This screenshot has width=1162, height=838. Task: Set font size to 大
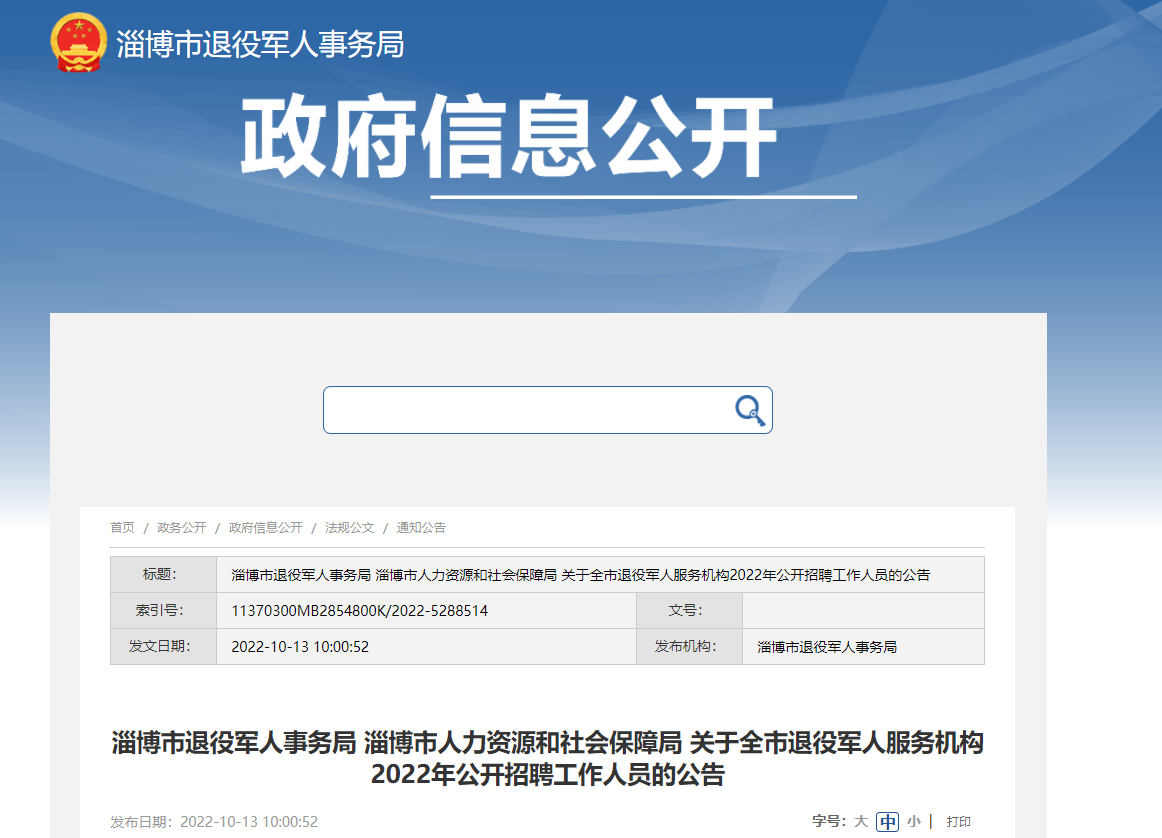pyautogui.click(x=860, y=821)
